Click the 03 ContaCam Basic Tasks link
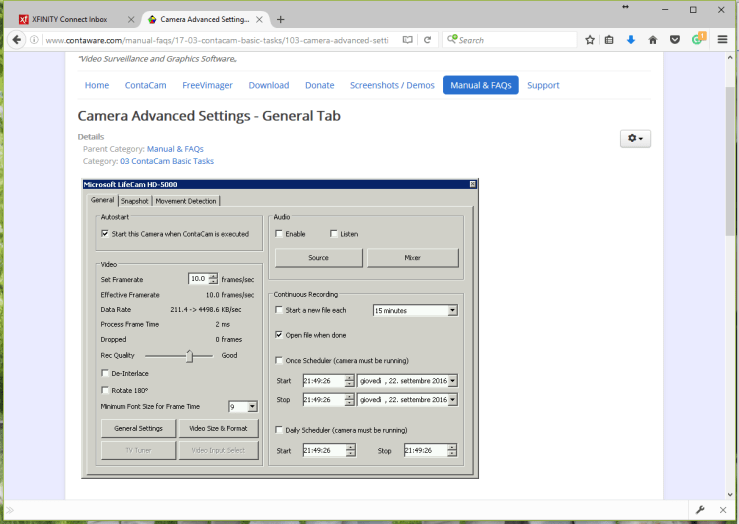 point(166,161)
